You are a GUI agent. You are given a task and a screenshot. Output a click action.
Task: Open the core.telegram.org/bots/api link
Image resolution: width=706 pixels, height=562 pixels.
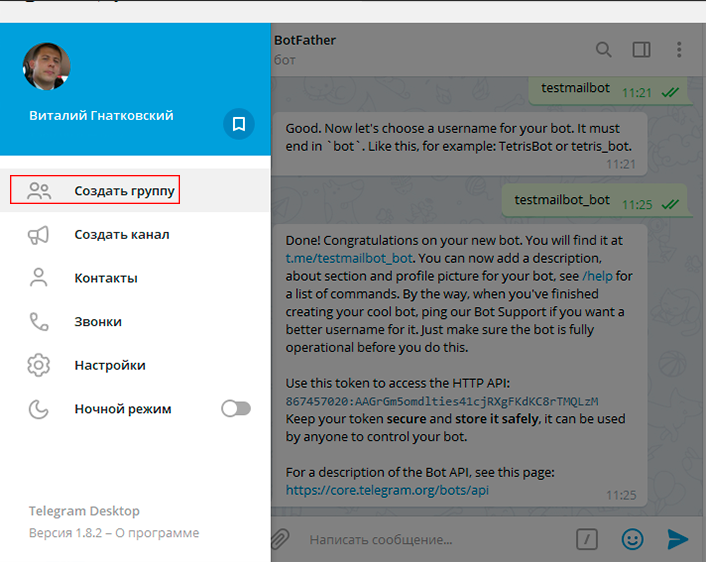pos(387,490)
